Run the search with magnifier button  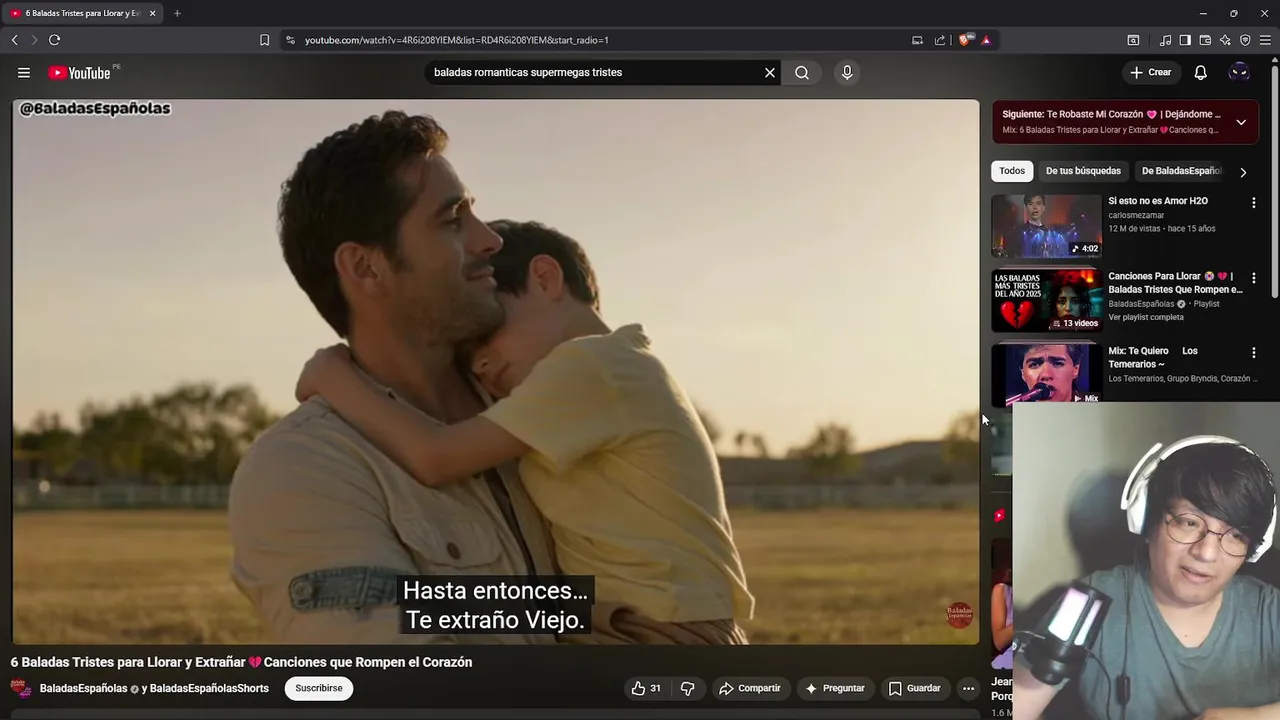click(x=802, y=72)
